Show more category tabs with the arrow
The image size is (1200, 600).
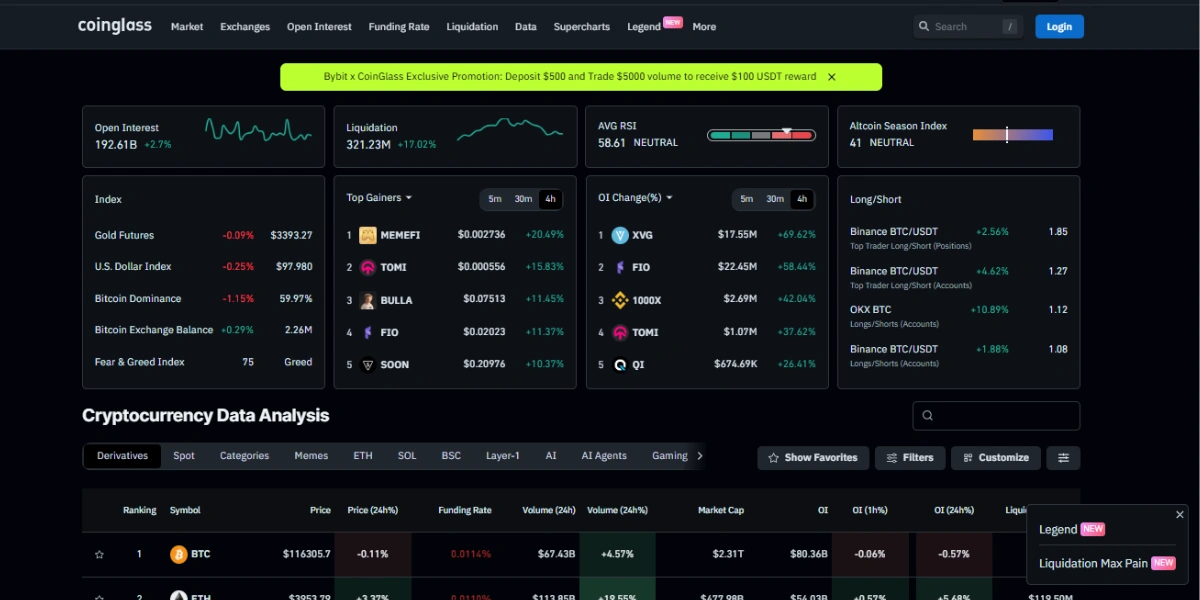[x=700, y=456]
